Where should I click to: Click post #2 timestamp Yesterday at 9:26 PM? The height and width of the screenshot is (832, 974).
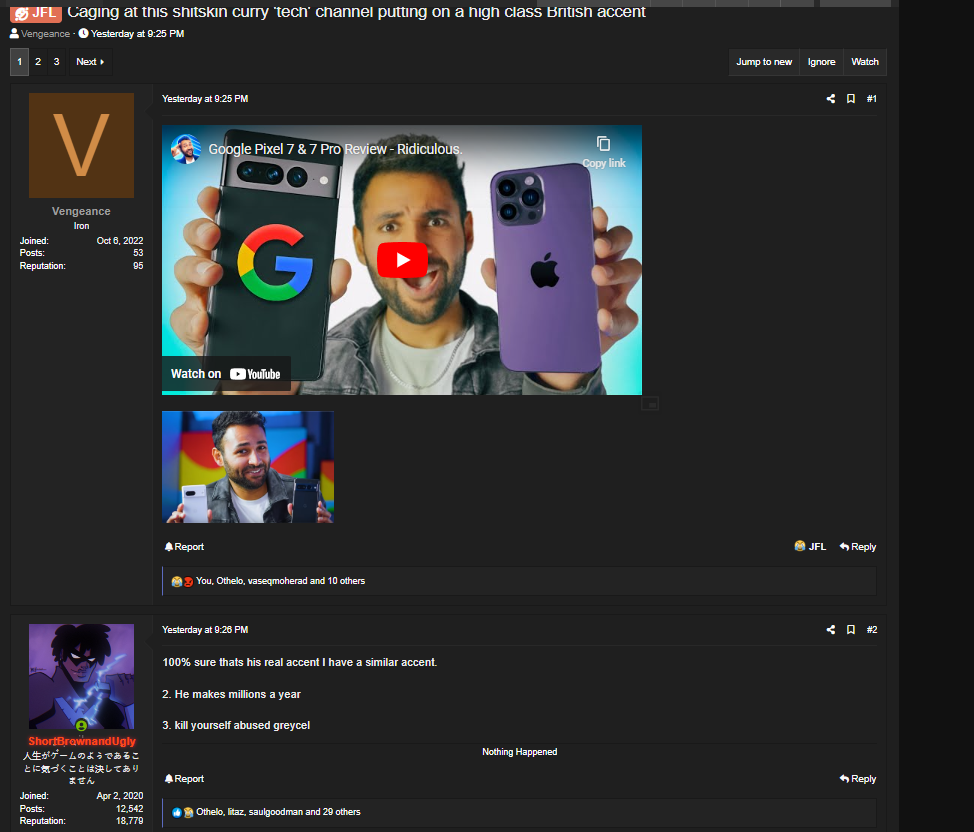[x=205, y=629]
